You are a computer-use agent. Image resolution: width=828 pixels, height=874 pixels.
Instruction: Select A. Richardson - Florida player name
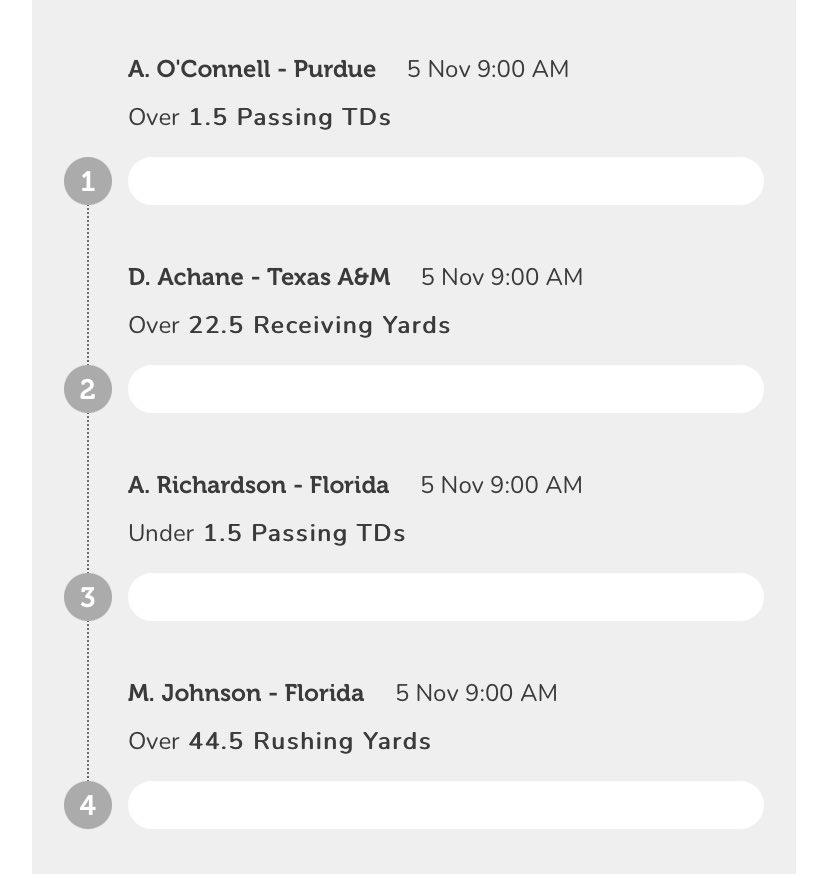click(258, 485)
